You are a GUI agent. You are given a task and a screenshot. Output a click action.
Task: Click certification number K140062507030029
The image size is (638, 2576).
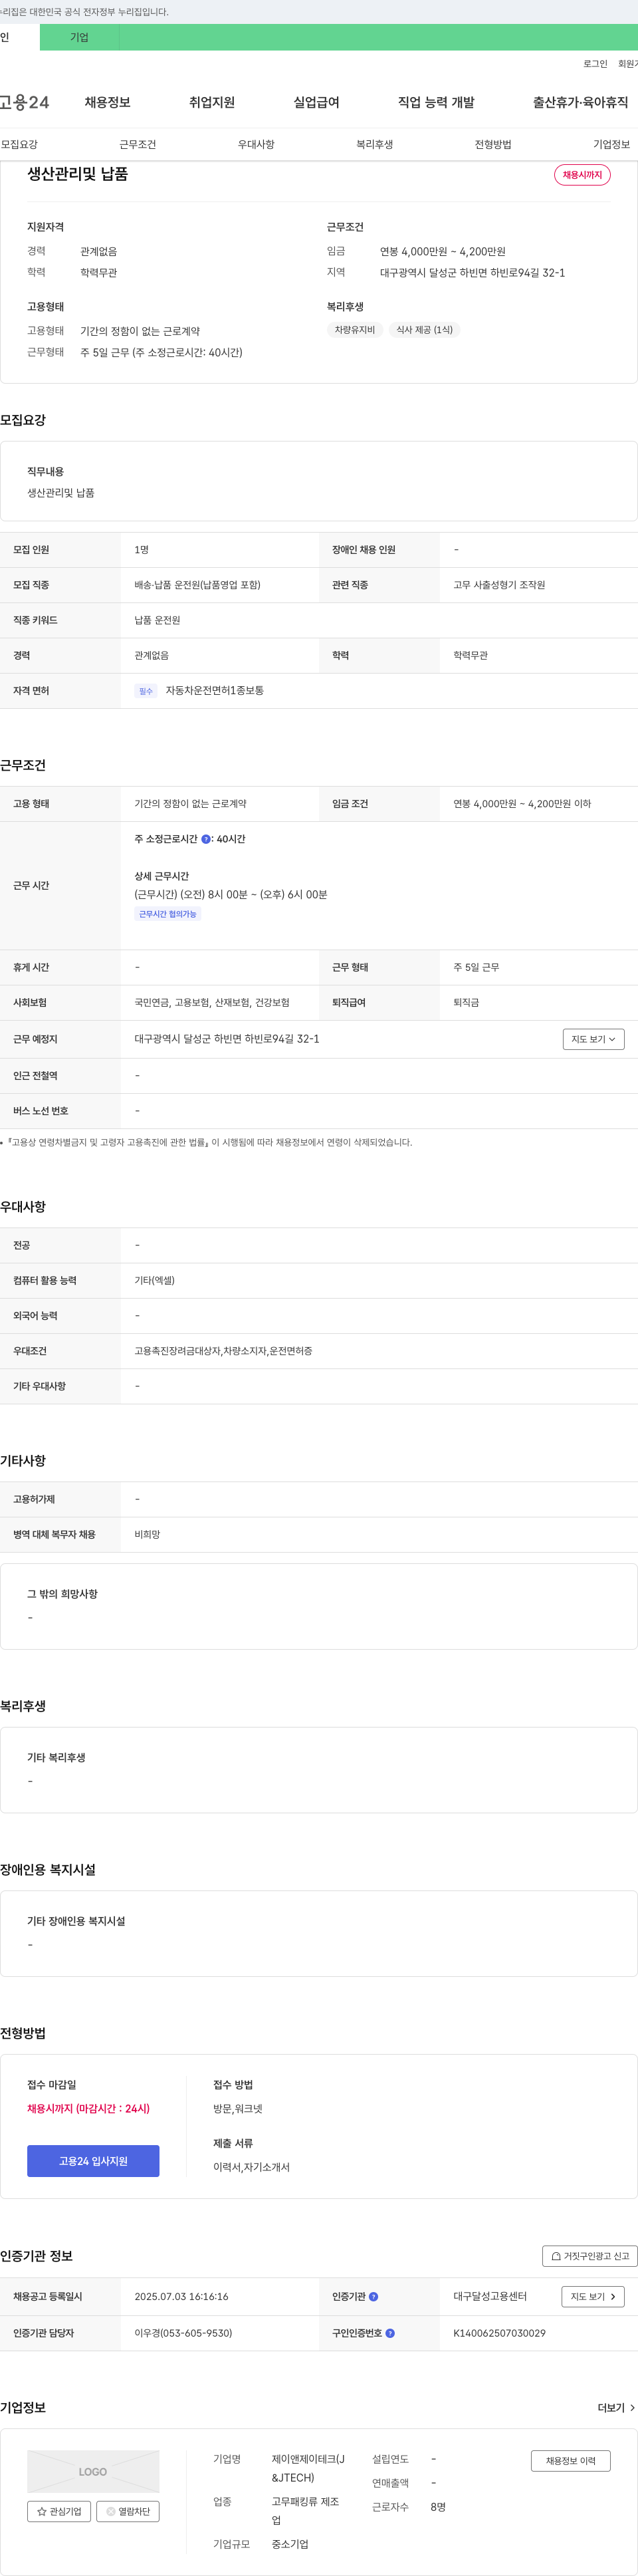click(x=499, y=2333)
